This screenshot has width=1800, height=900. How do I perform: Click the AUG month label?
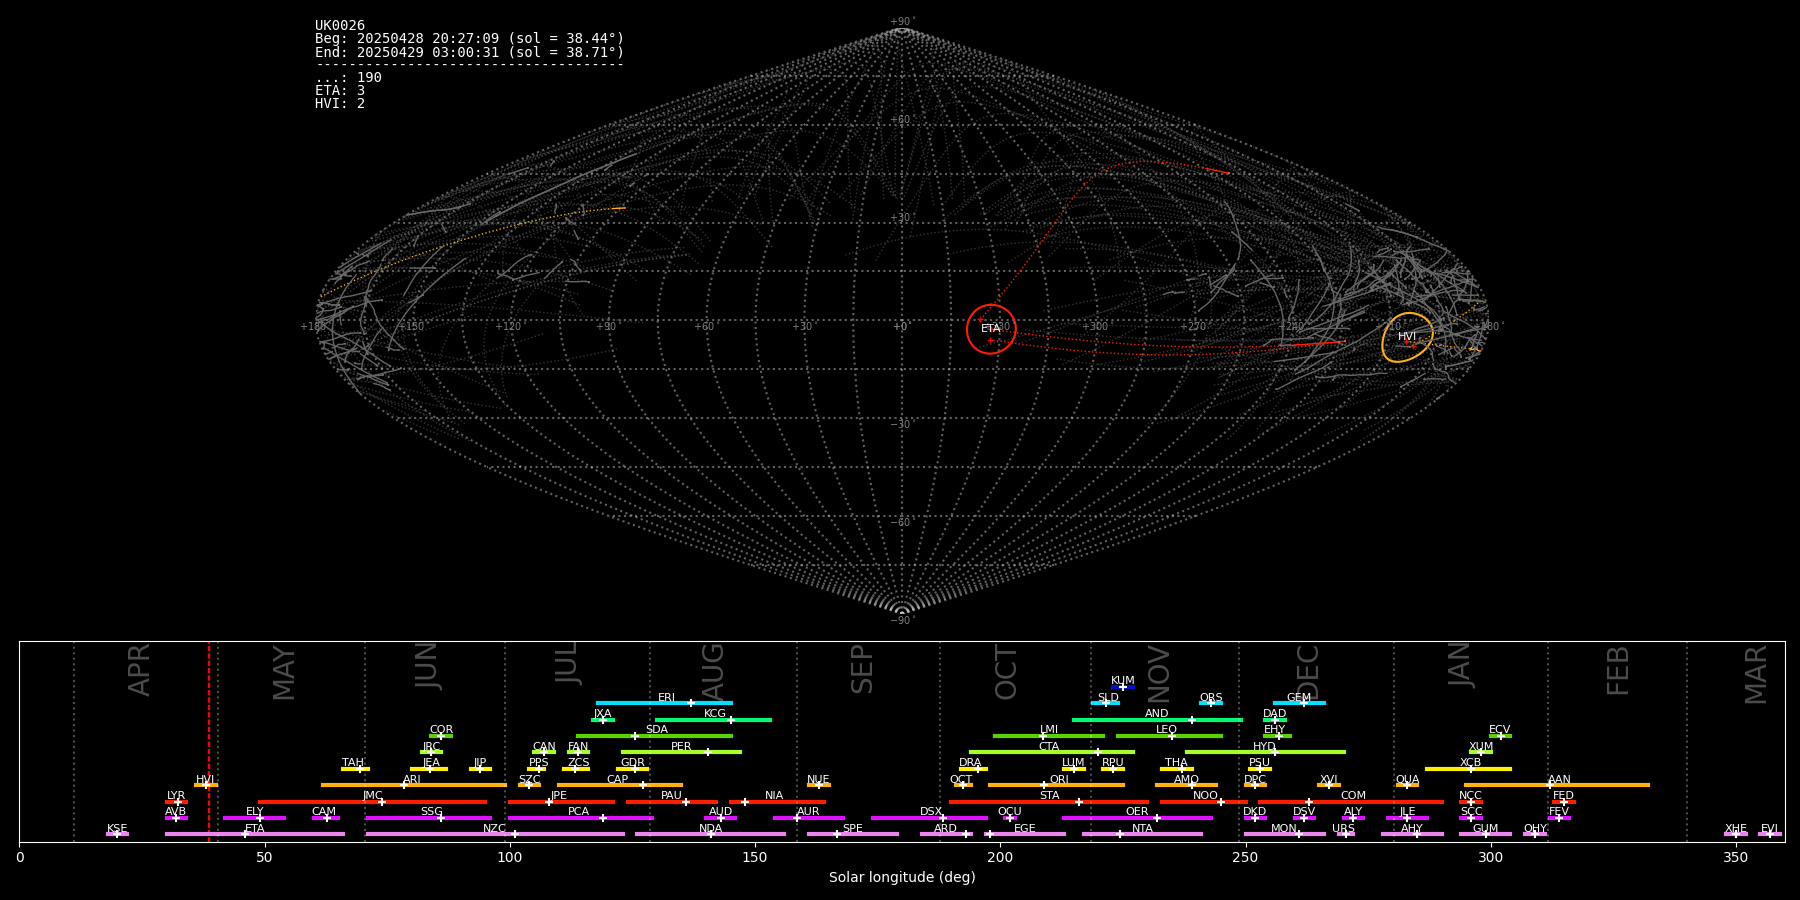712,671
